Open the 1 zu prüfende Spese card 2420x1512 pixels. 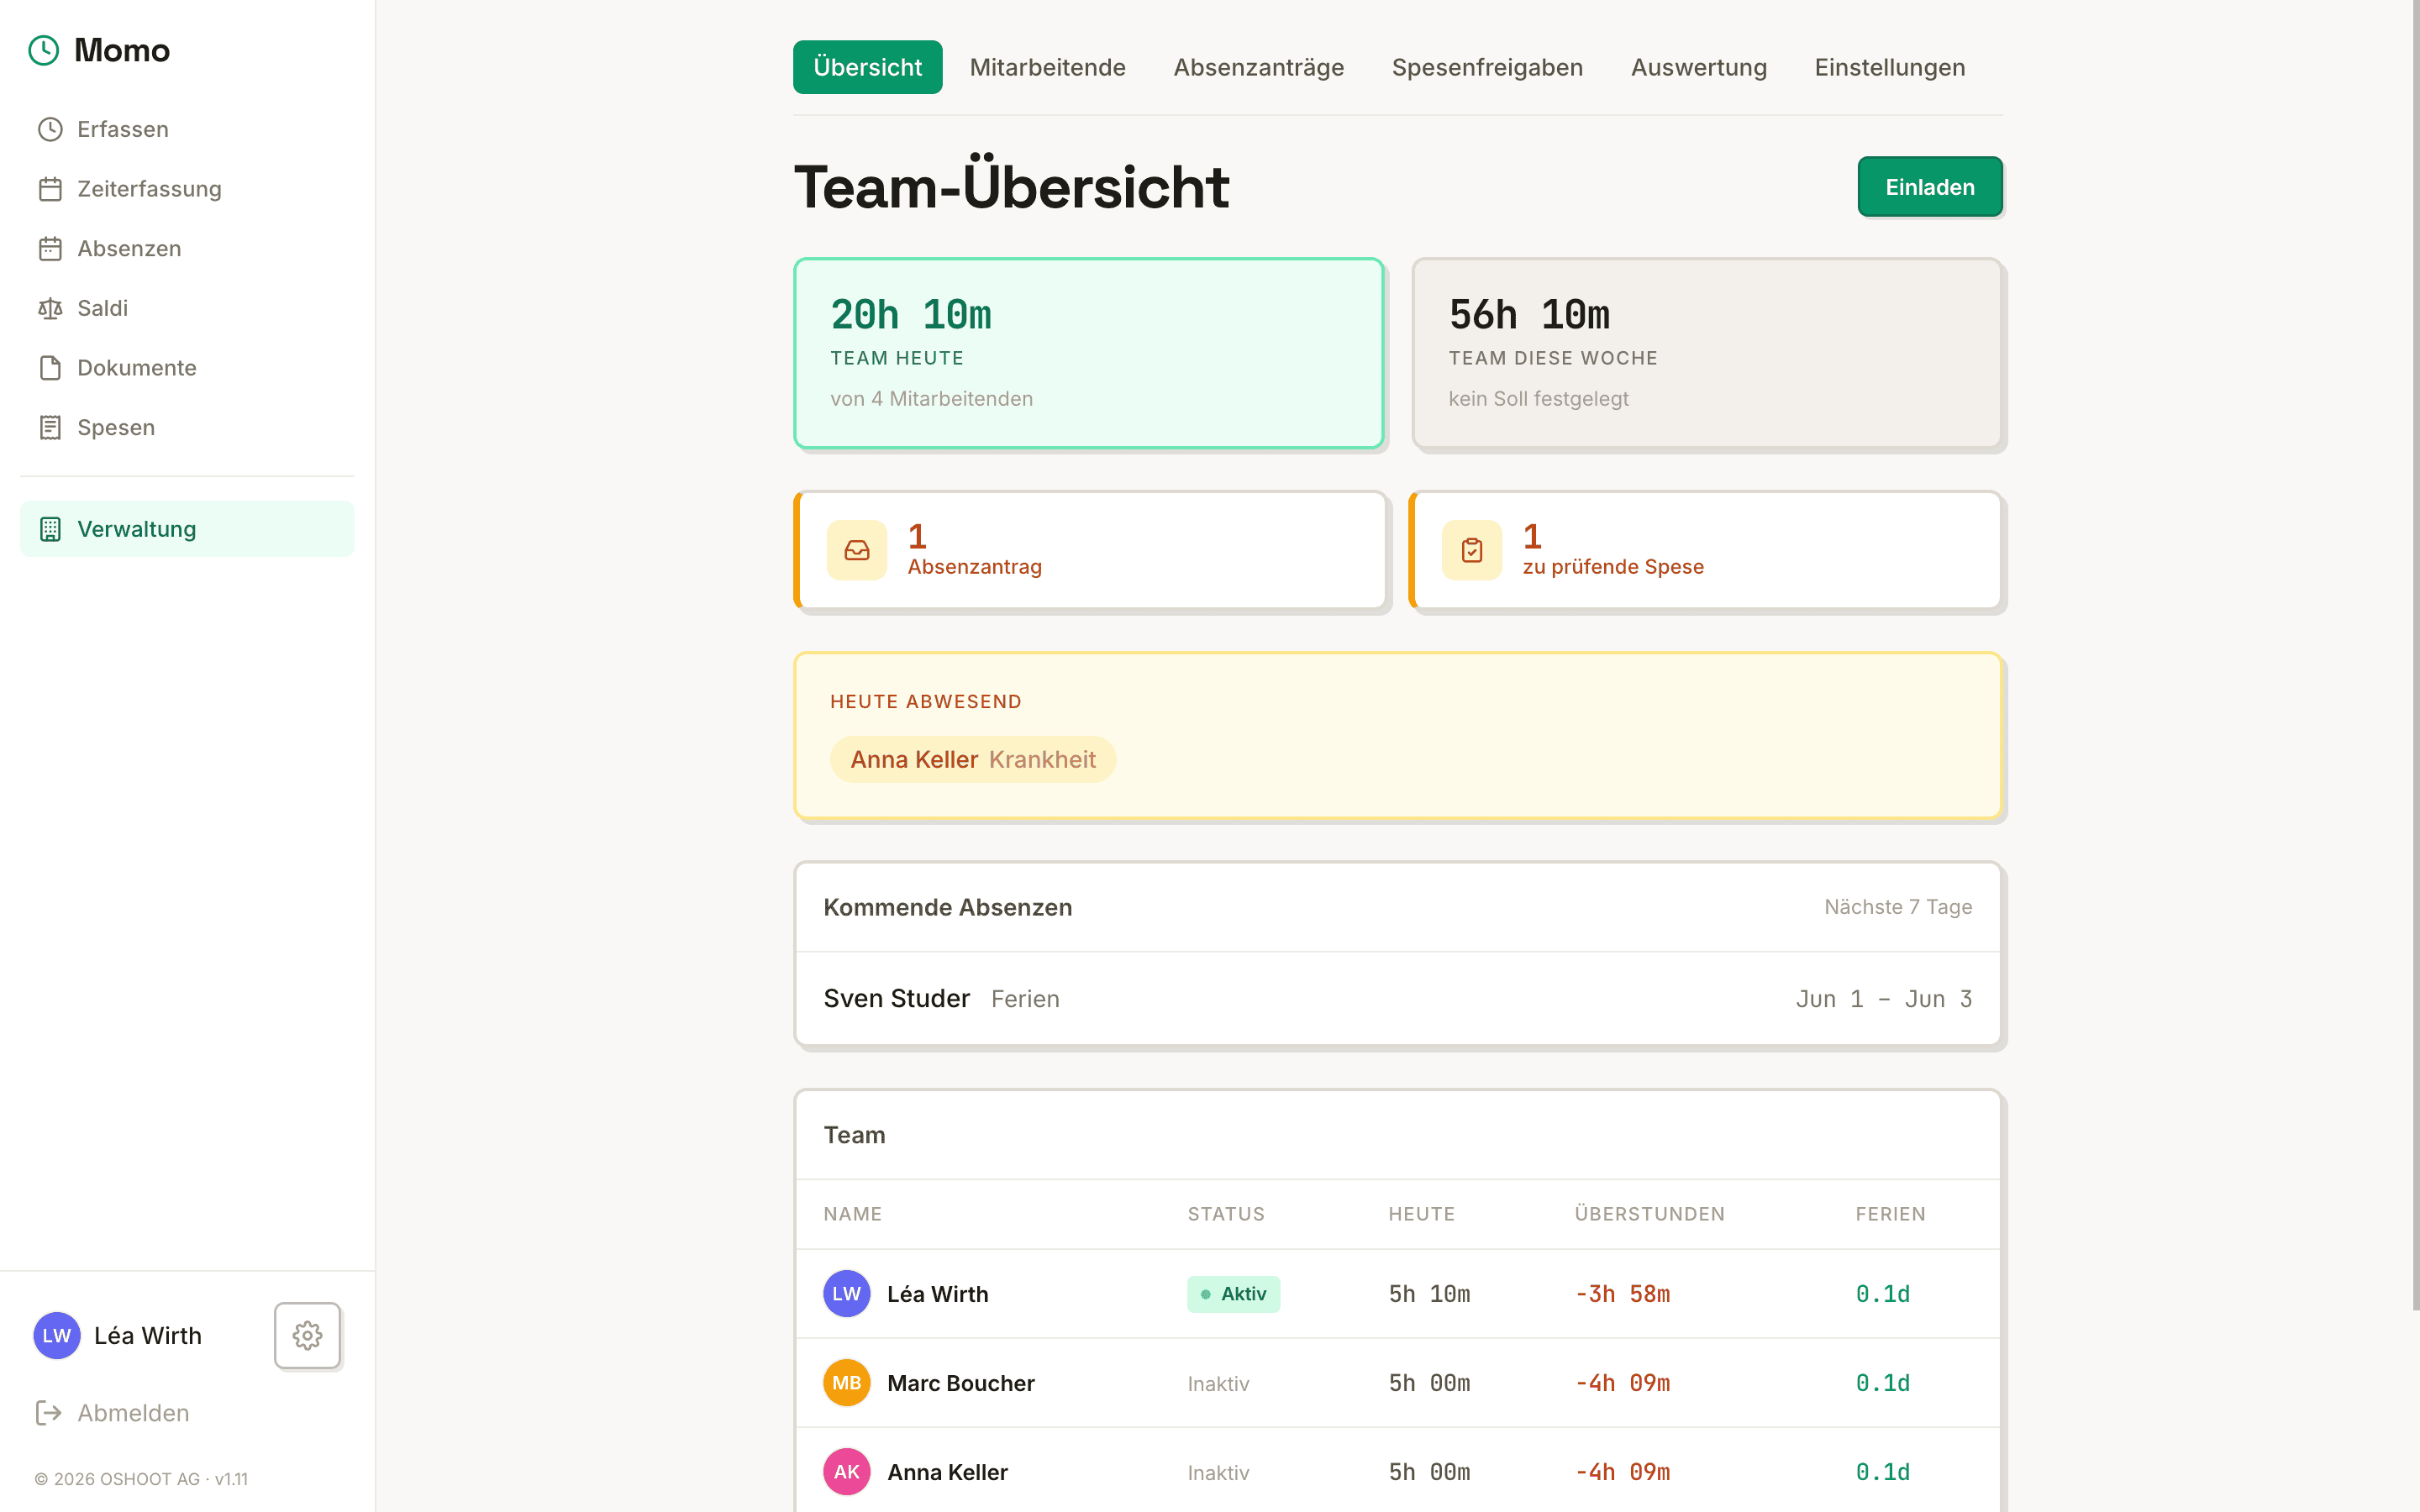[1705, 550]
